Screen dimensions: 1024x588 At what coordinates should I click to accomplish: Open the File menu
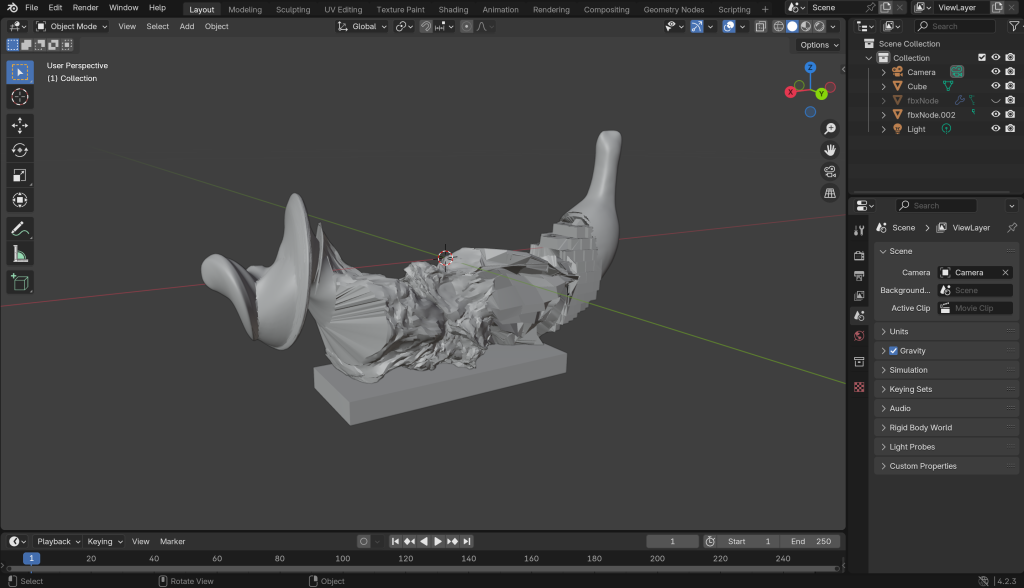31,8
